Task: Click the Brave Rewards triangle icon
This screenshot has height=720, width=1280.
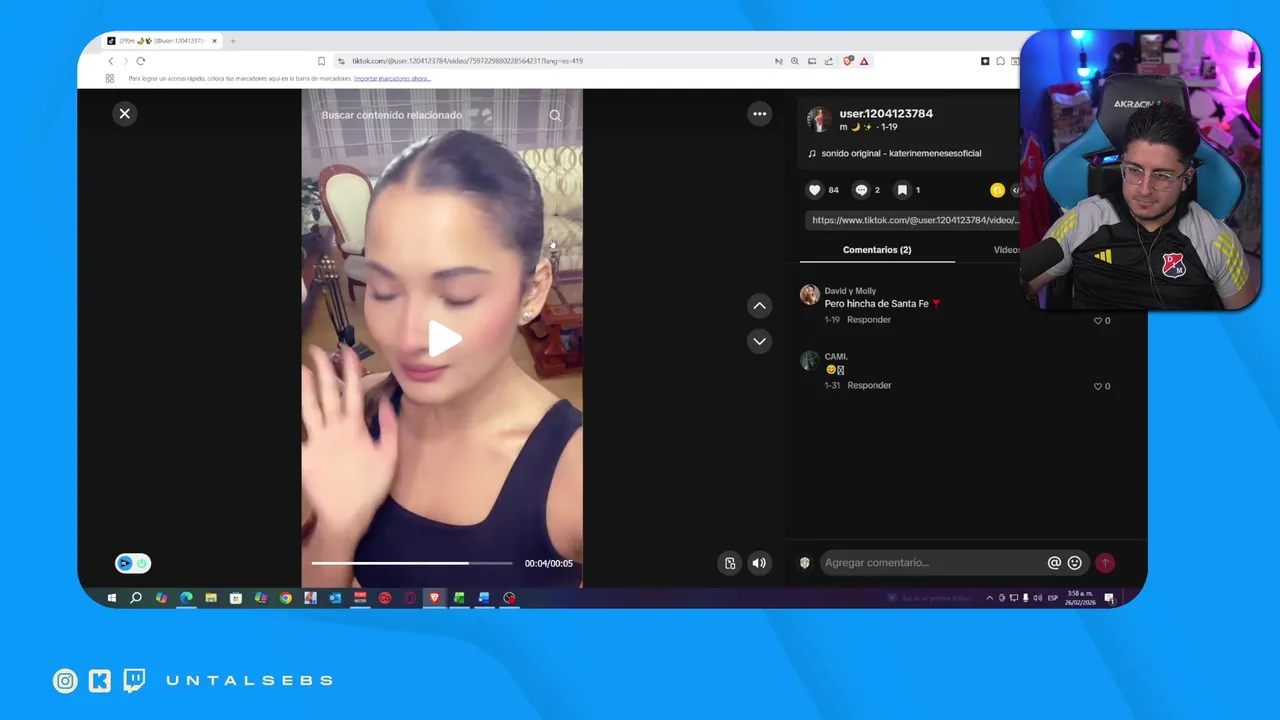Action: pyautogui.click(x=864, y=61)
